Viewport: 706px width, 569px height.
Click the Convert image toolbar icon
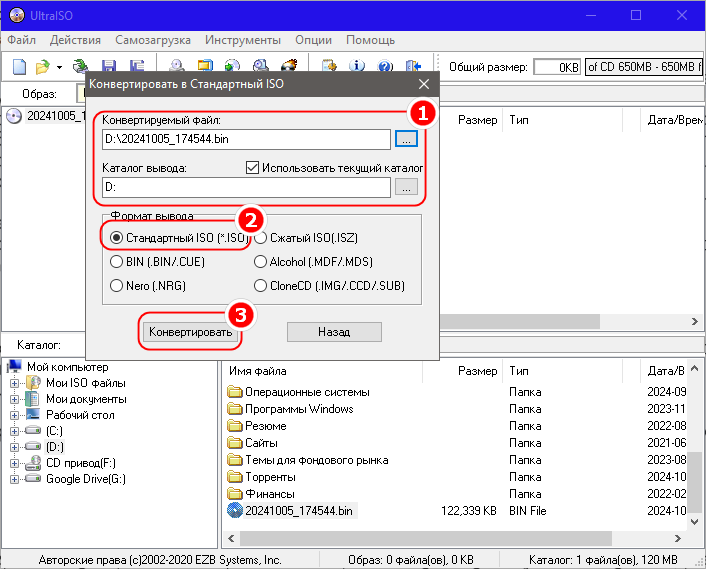[232, 66]
